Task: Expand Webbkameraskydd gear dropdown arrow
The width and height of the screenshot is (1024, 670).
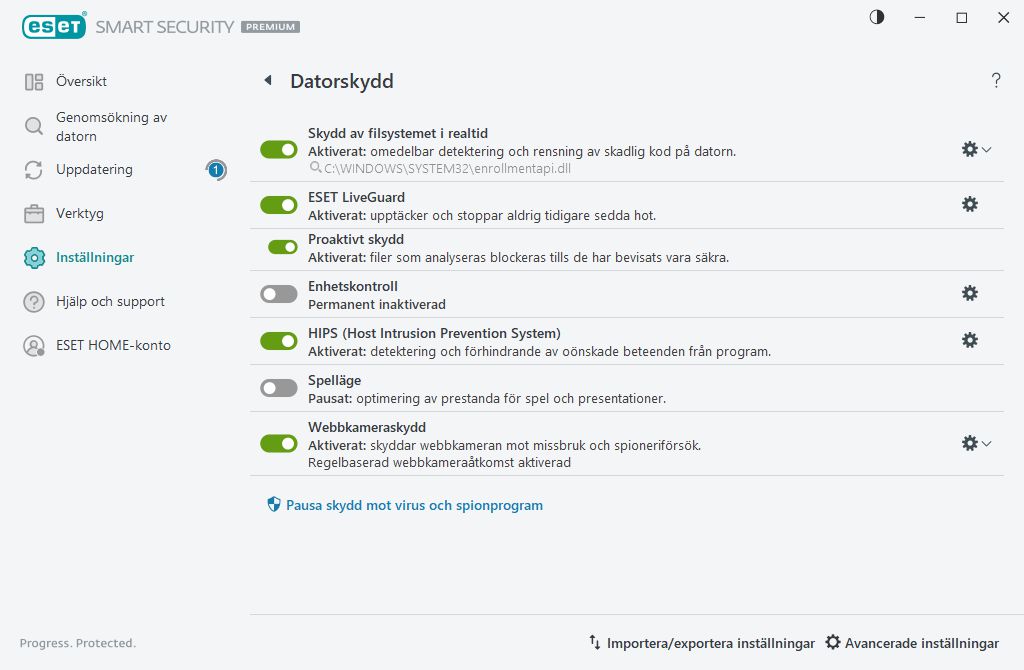Action: click(987, 443)
